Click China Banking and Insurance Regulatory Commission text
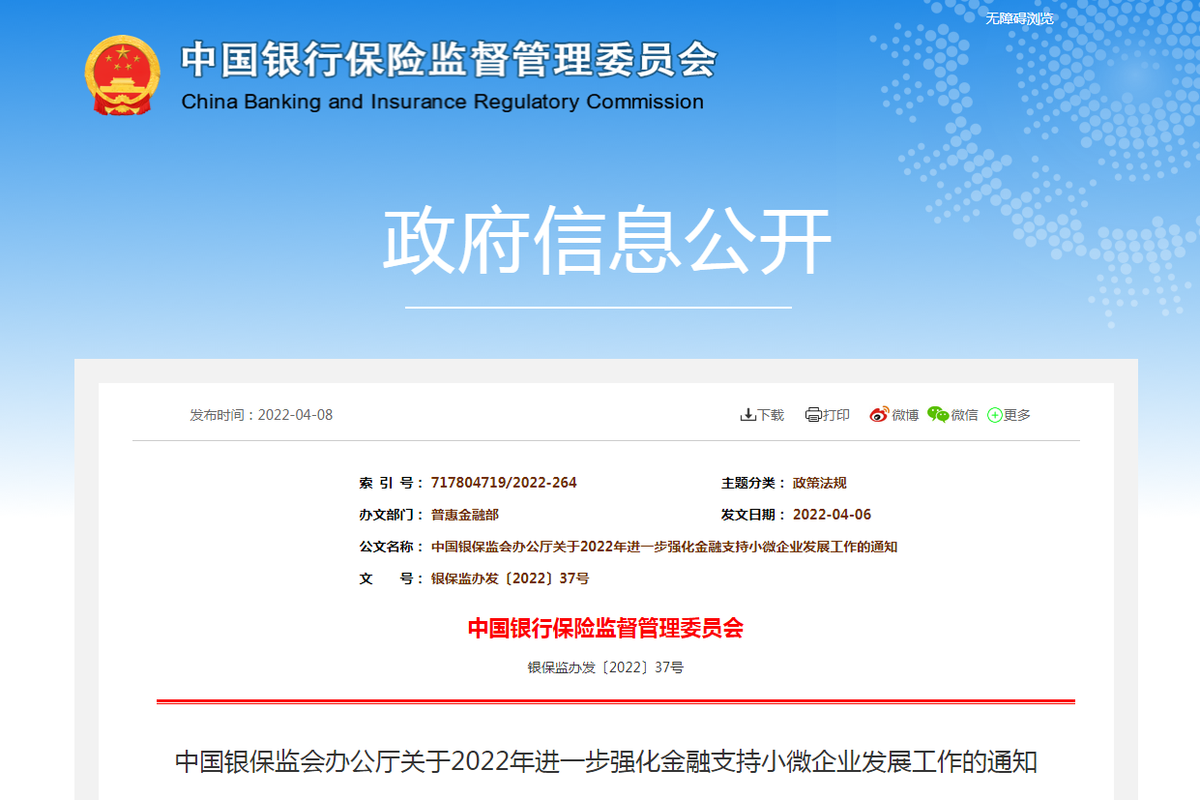 pos(443,102)
